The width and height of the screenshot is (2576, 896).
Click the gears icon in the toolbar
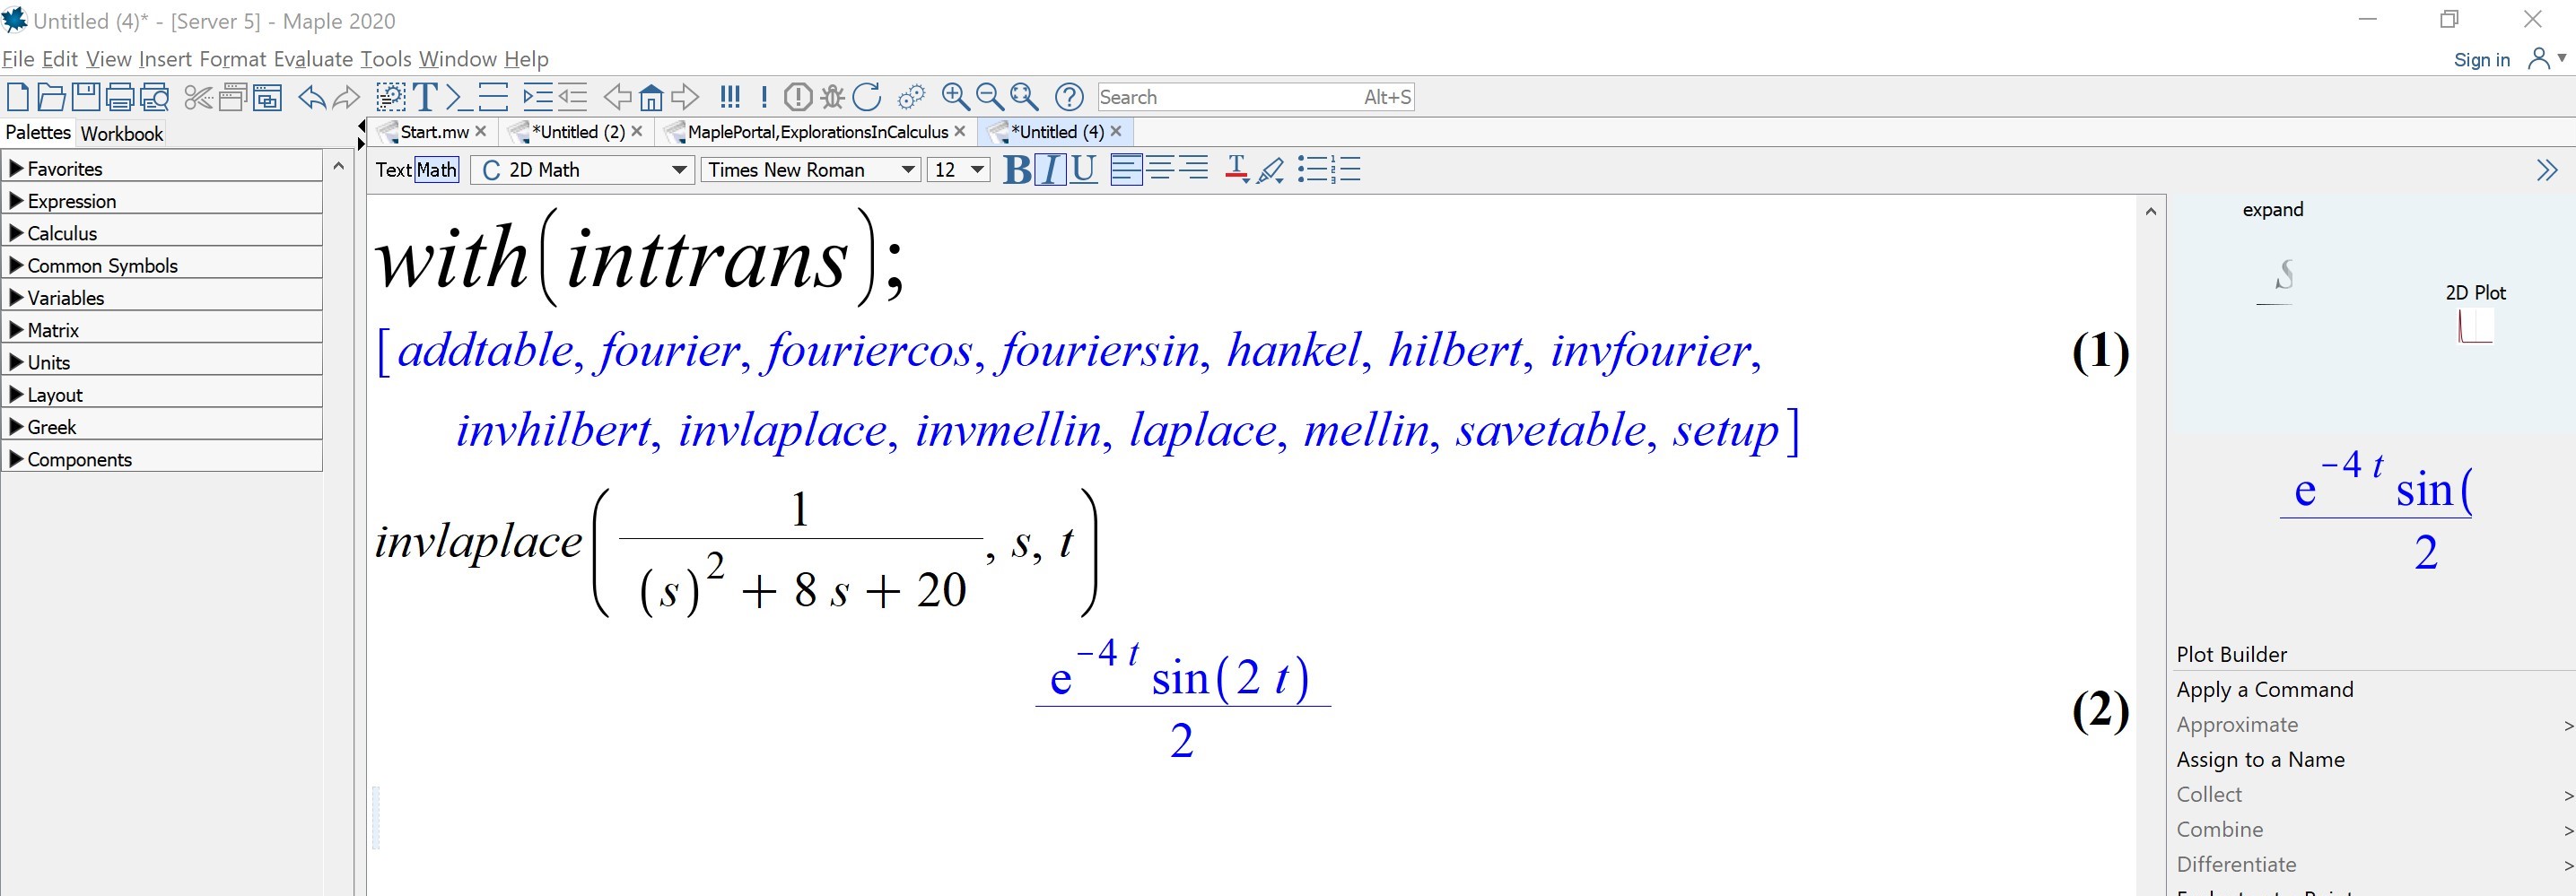point(911,97)
